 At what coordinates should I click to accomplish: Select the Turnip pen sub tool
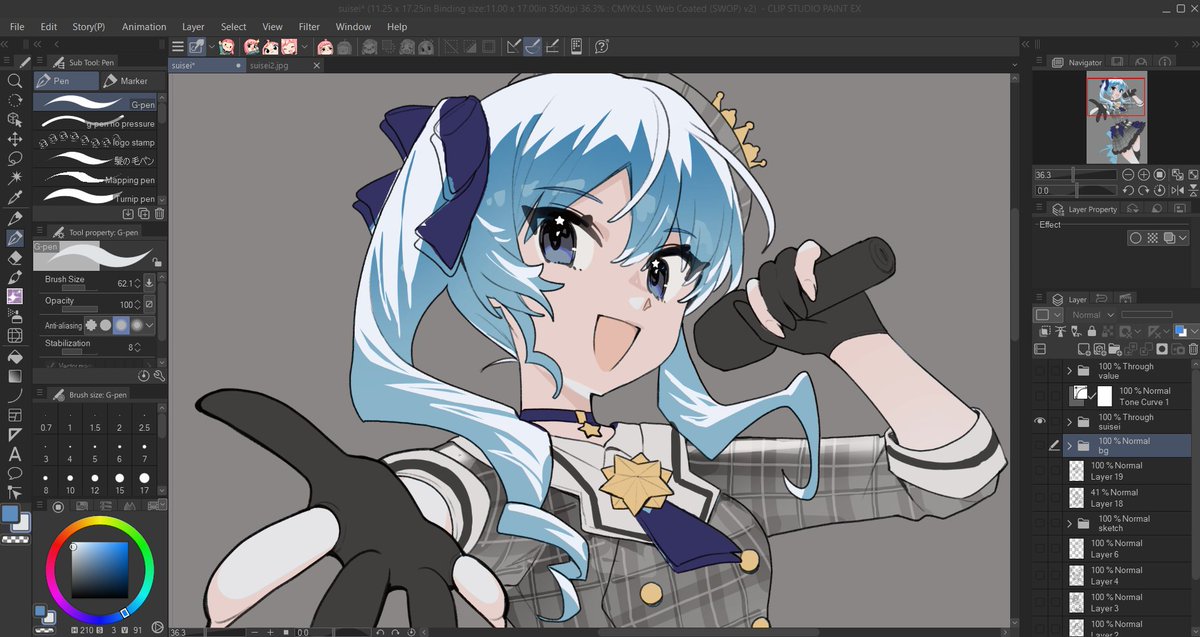97,199
